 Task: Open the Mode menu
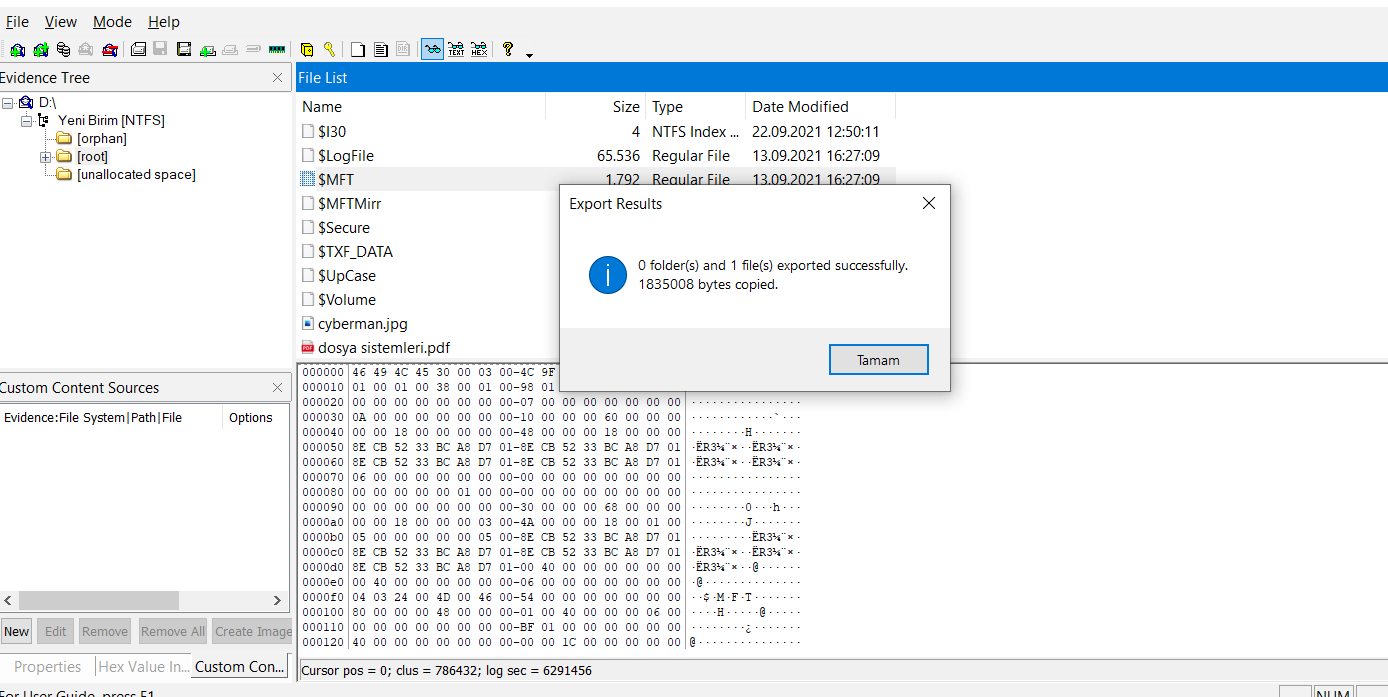tap(112, 21)
